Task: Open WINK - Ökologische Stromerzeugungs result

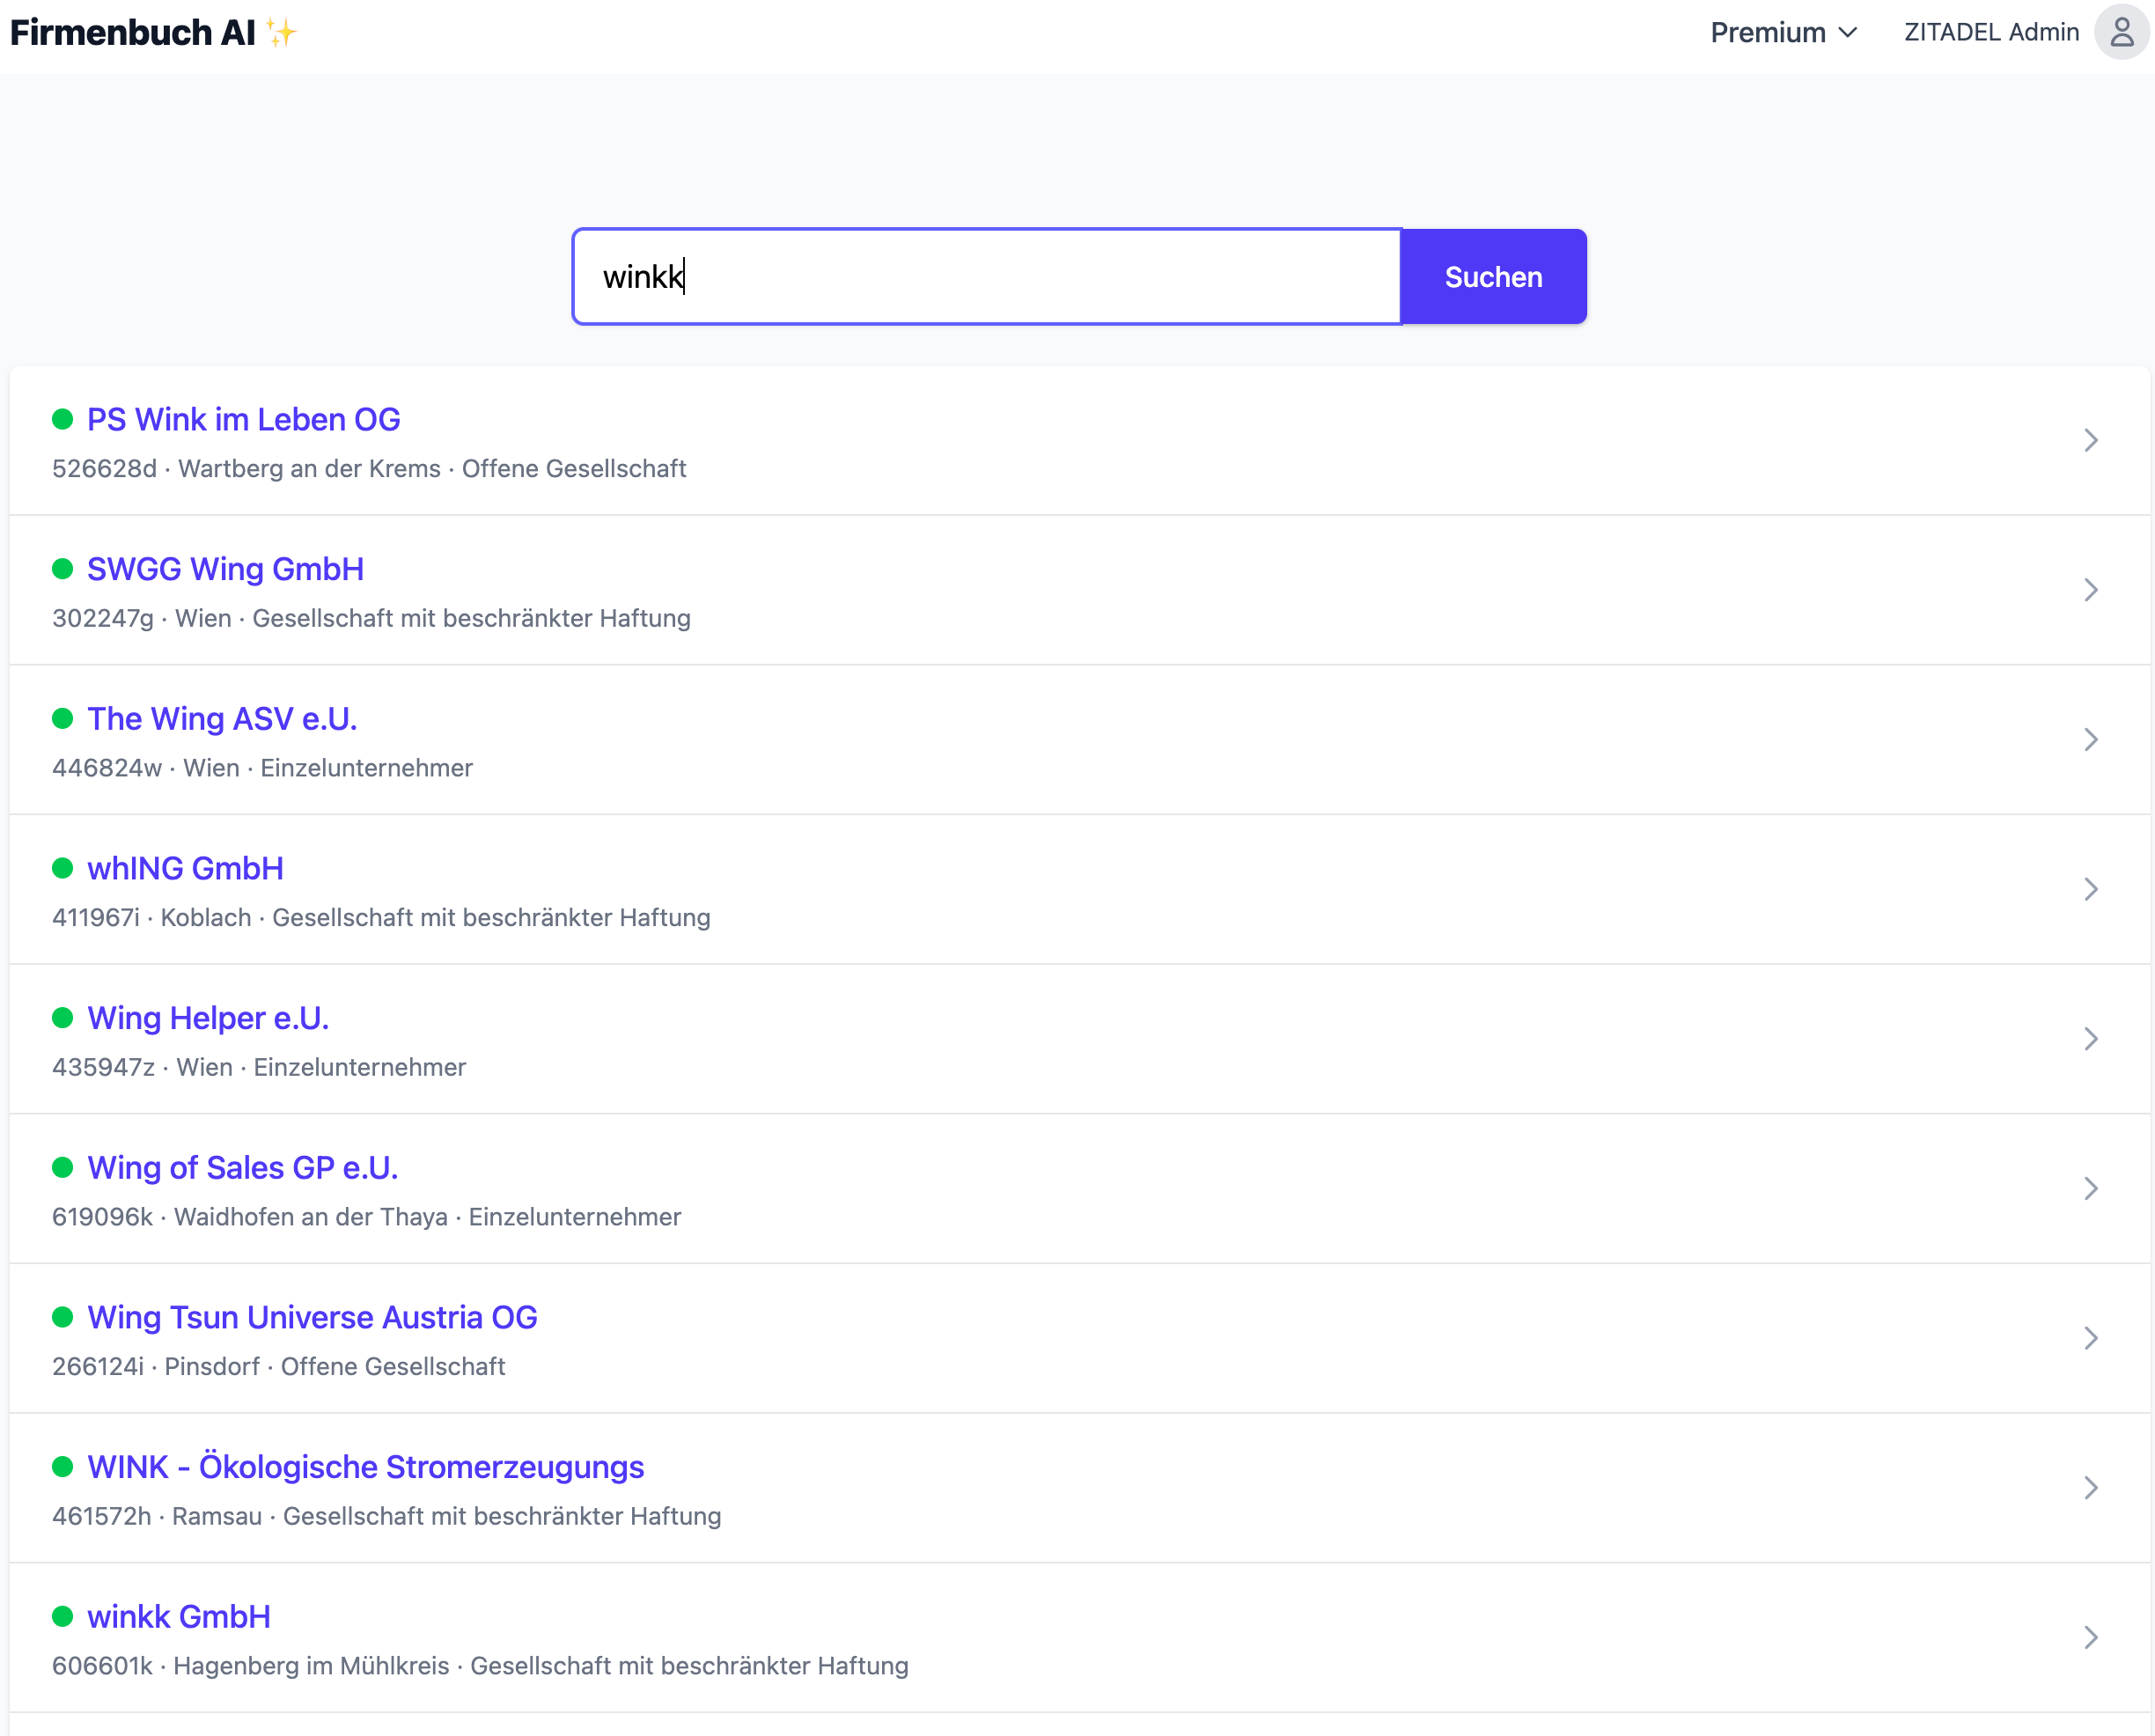Action: tap(365, 1467)
